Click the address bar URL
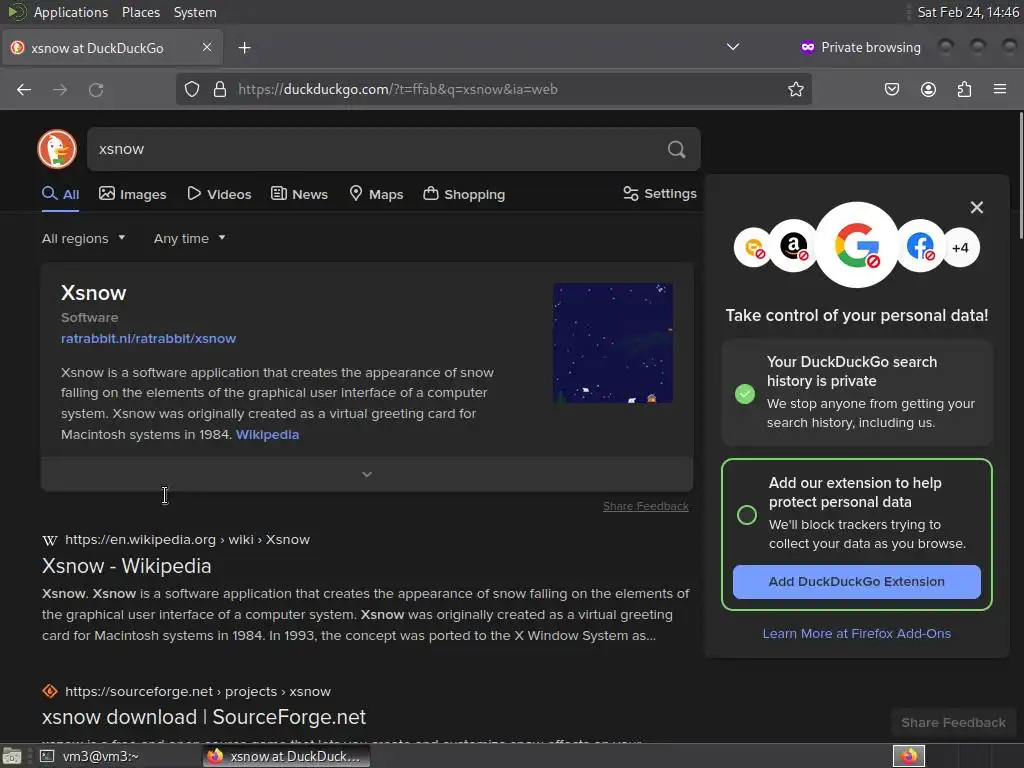The width and height of the screenshot is (1024, 768). click(398, 89)
